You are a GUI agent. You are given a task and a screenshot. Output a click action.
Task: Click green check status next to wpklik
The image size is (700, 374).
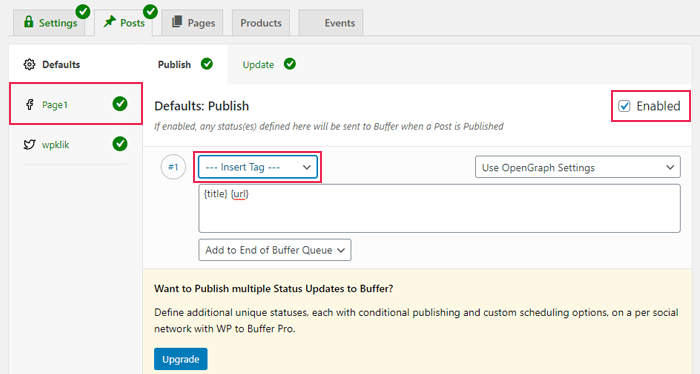(x=120, y=144)
